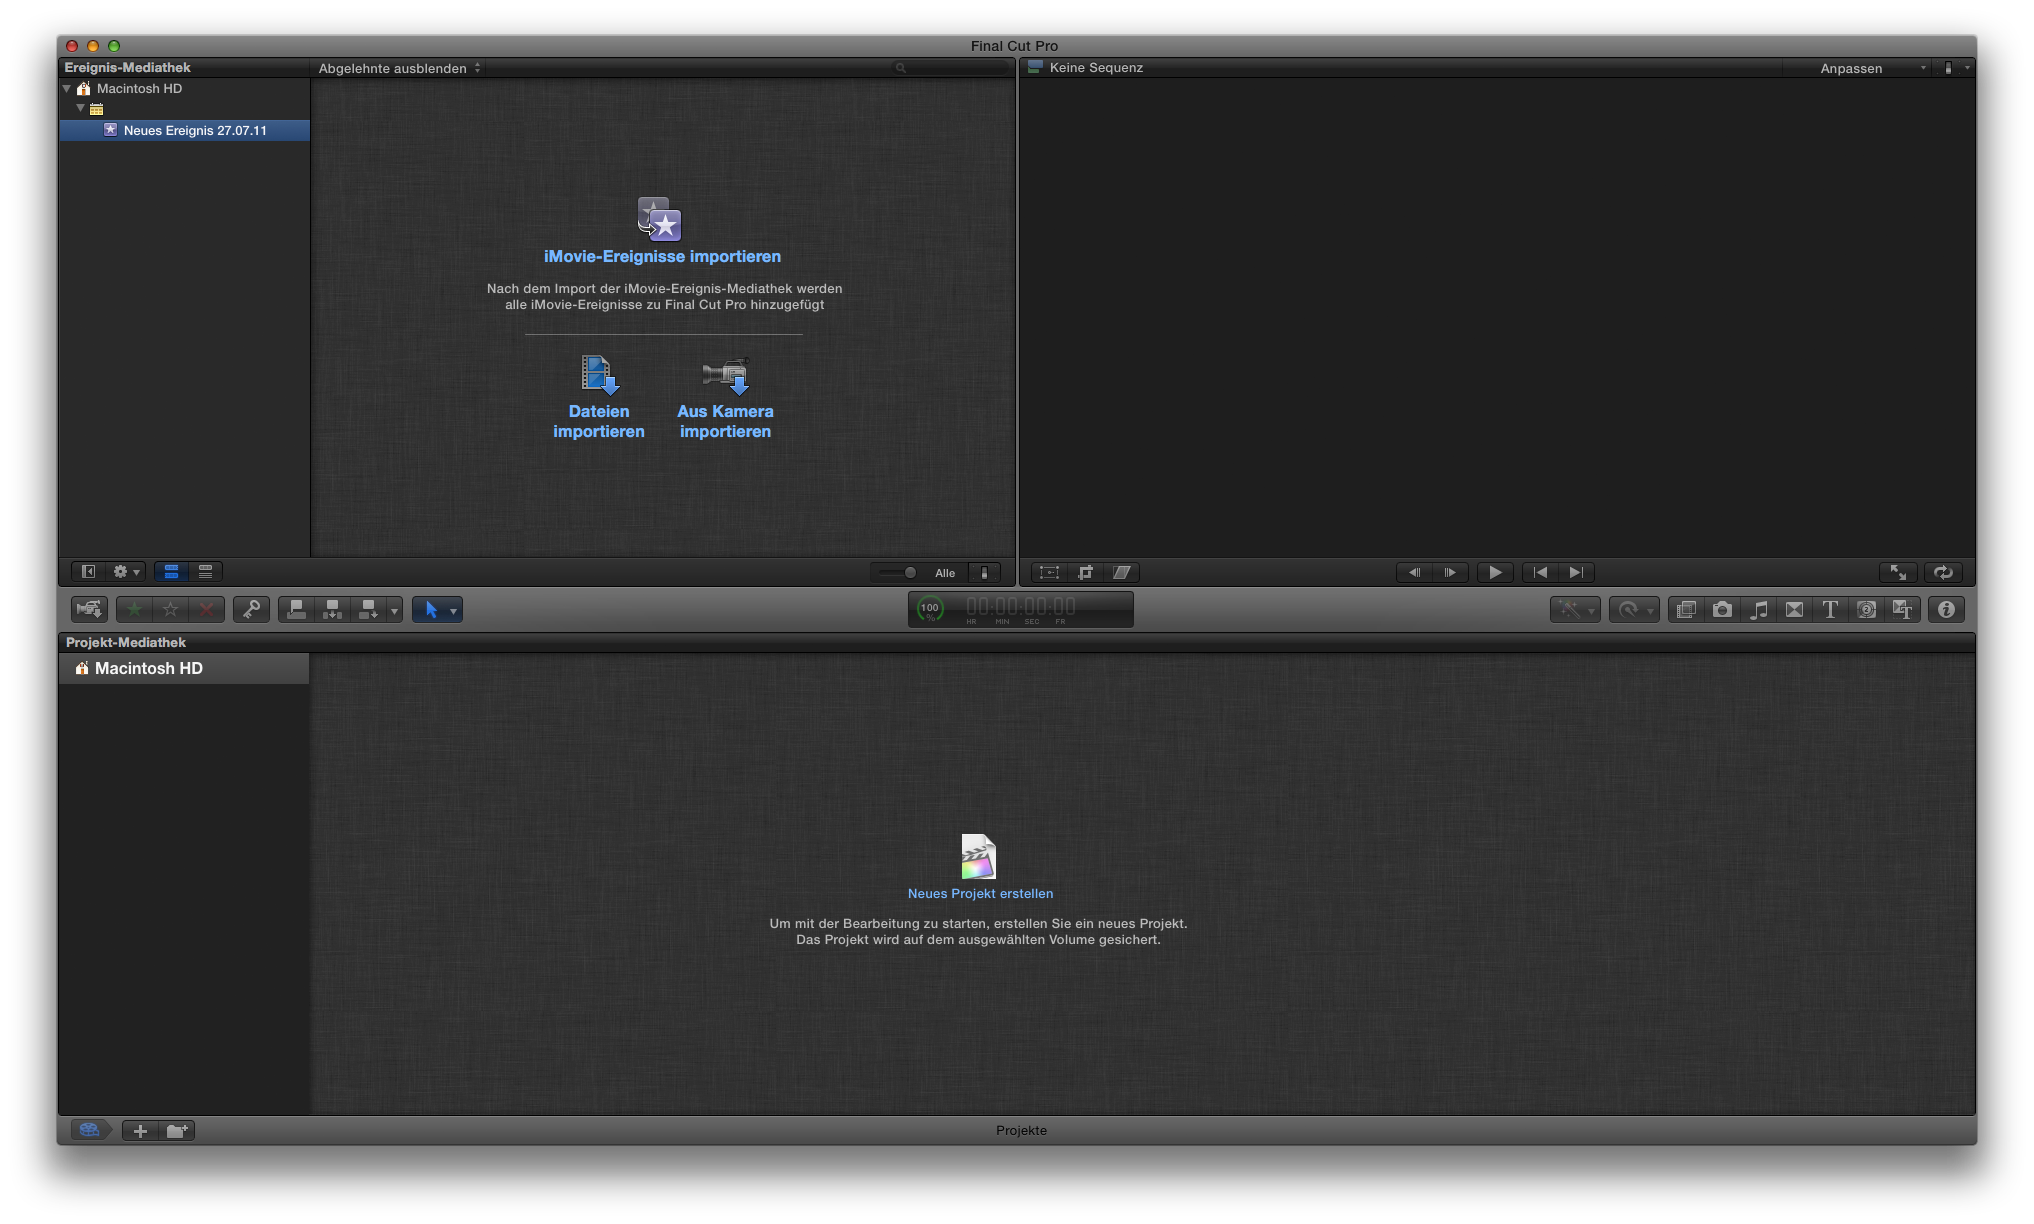2034x1224 pixels.
Task: Click the viewer Play button
Action: coord(1495,572)
